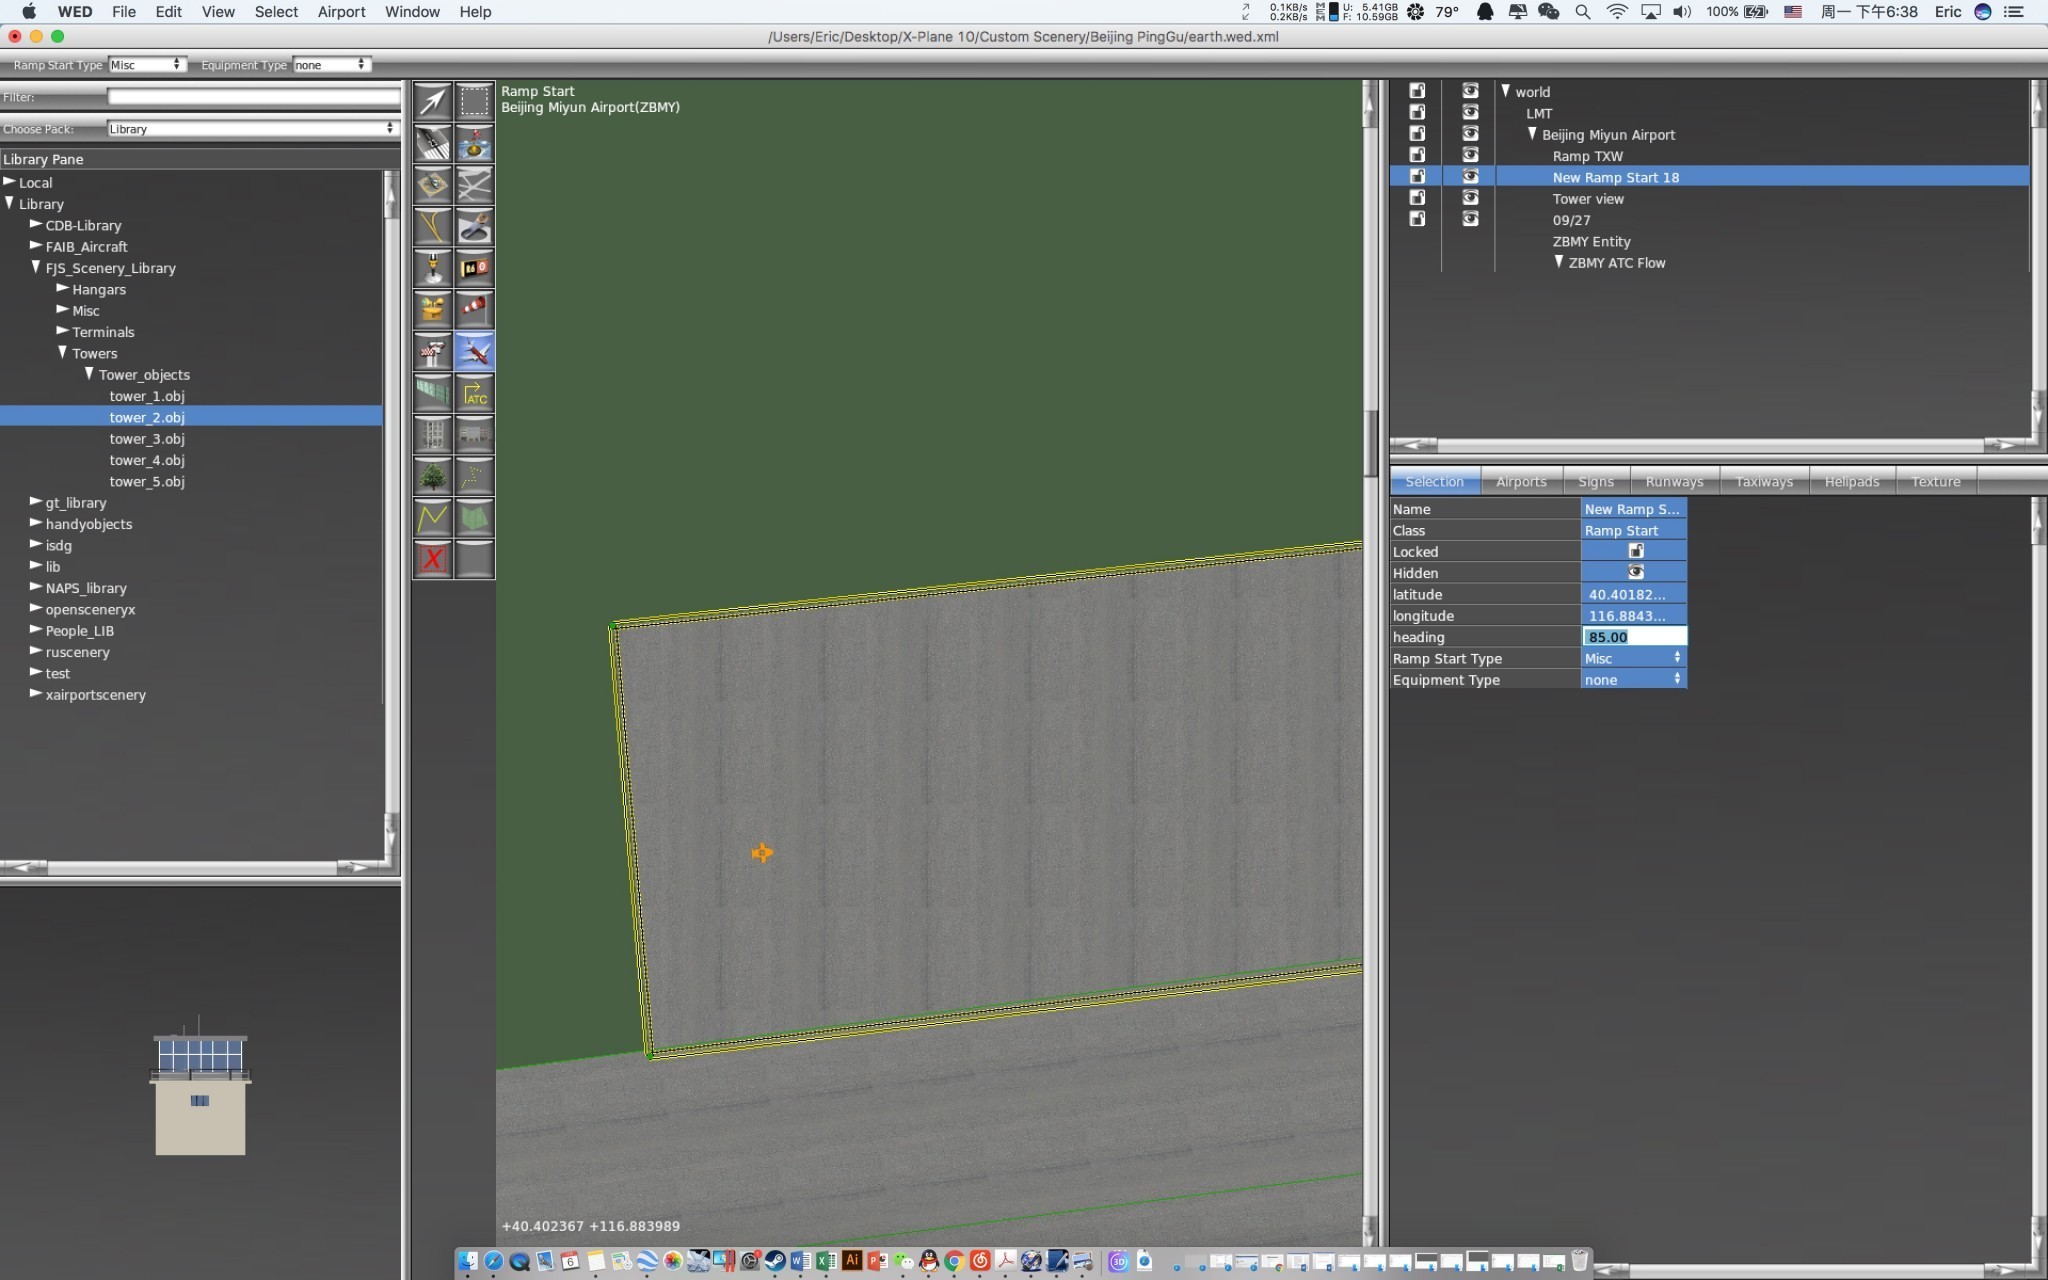Select ZBMY Entity in hierarchy
Image resolution: width=2048 pixels, height=1280 pixels.
[1591, 241]
